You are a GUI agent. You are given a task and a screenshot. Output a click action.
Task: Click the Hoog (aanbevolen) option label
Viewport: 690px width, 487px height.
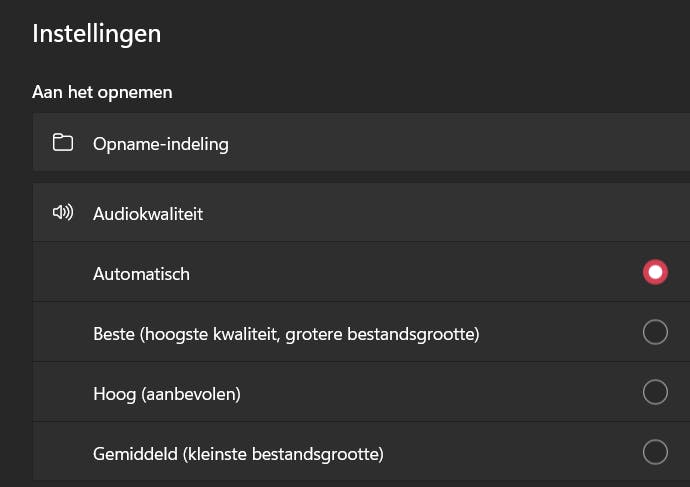pos(167,394)
